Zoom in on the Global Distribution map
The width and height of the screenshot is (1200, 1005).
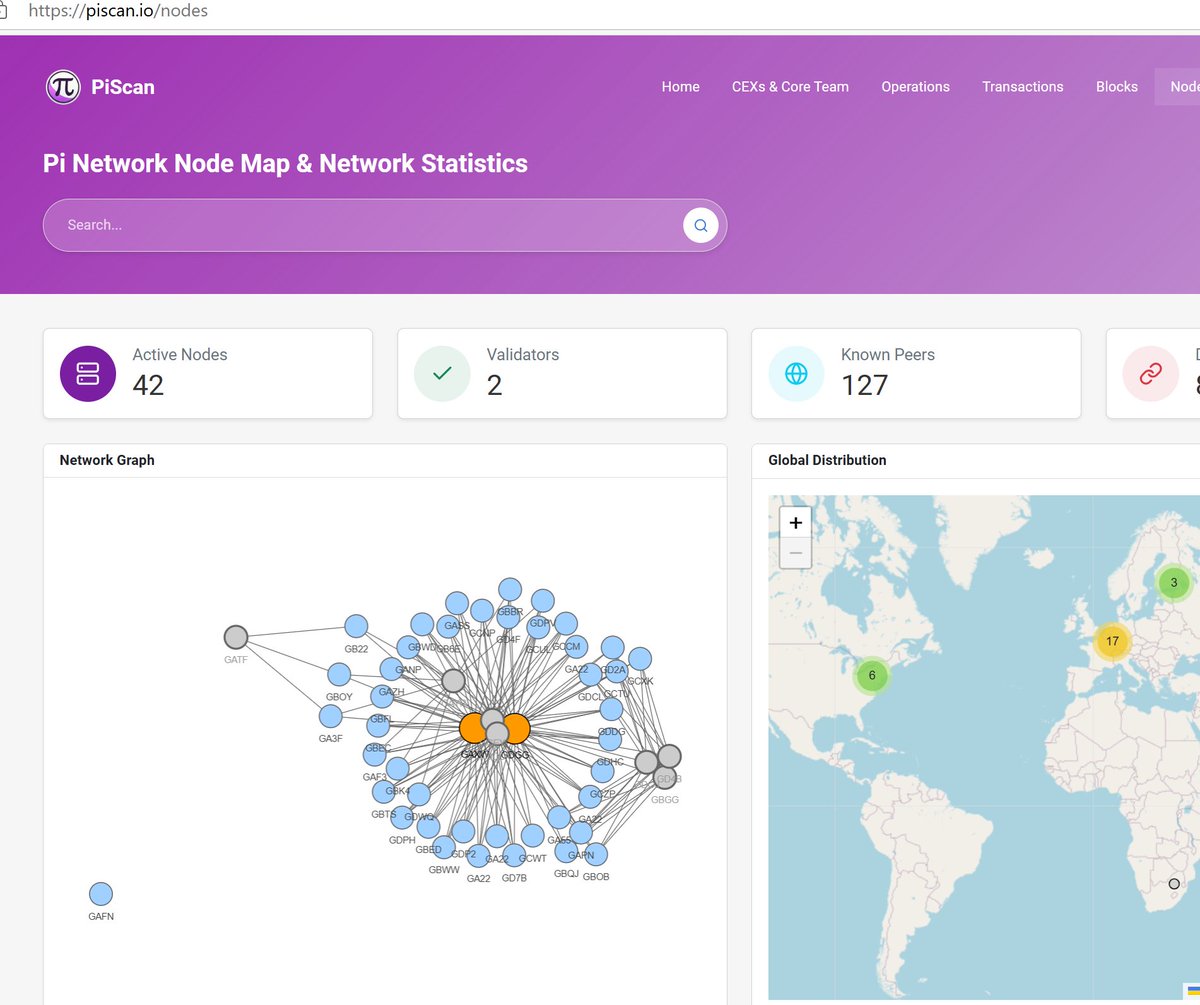(x=796, y=522)
